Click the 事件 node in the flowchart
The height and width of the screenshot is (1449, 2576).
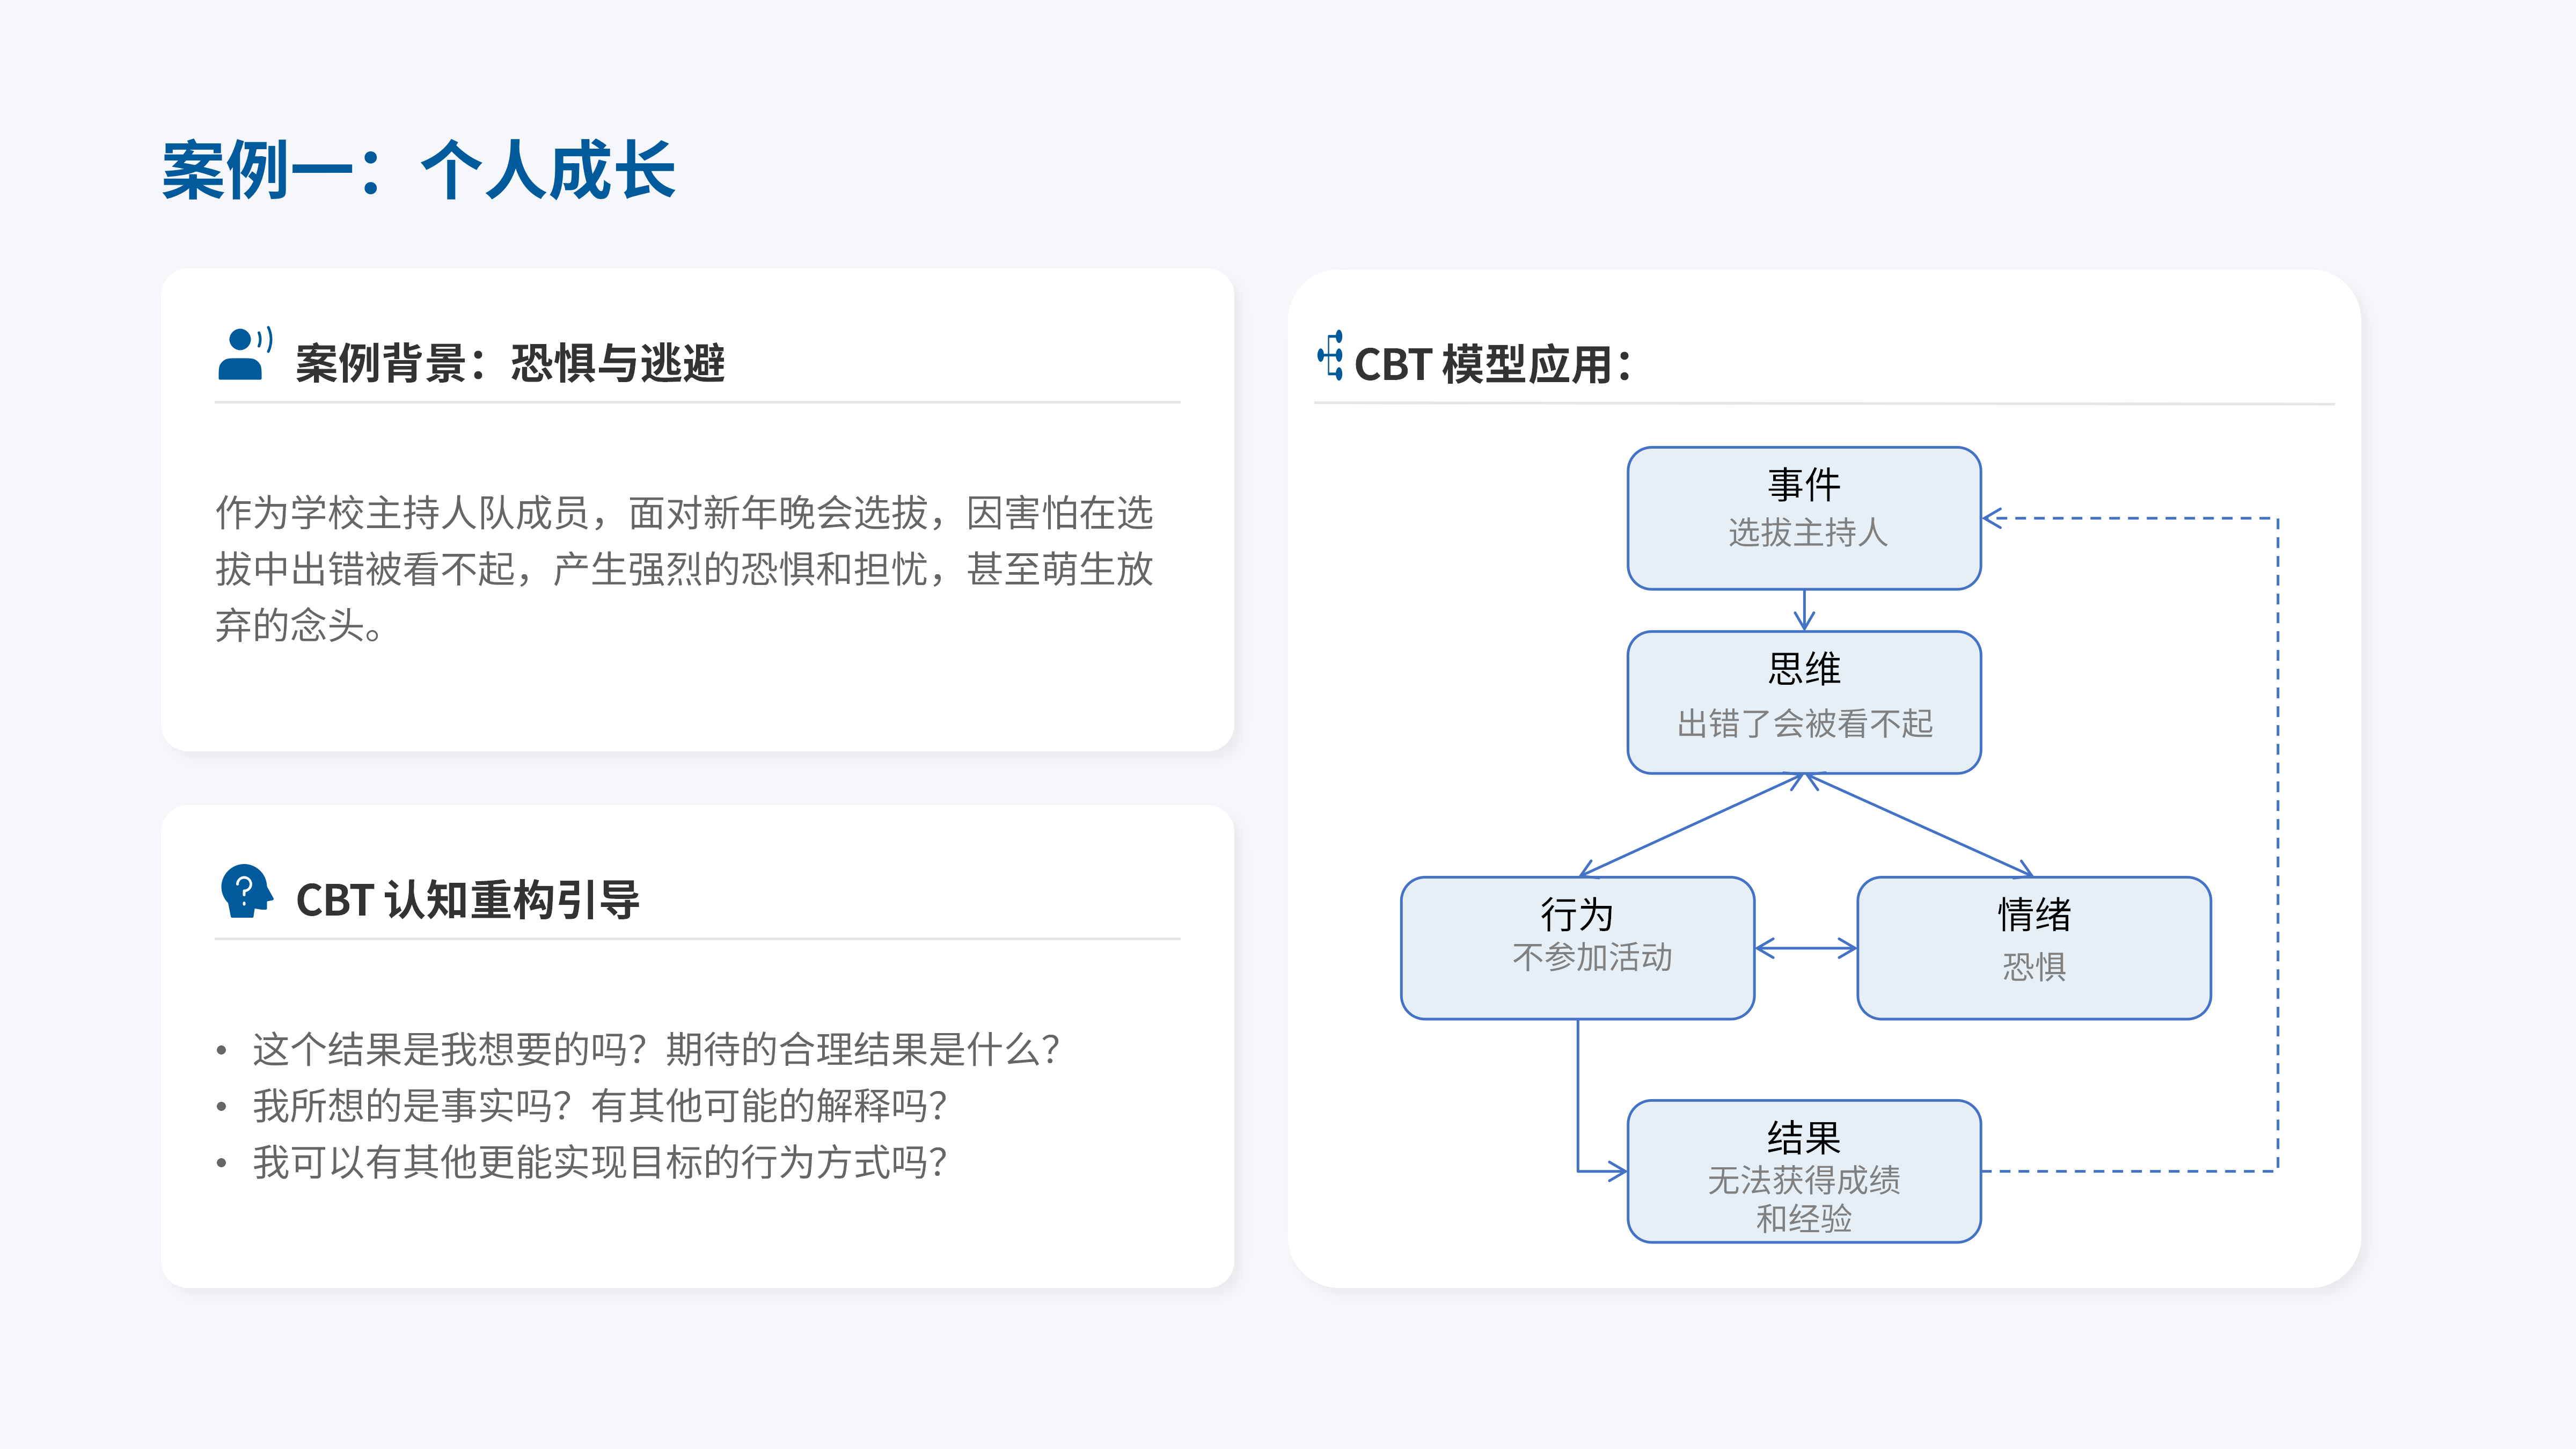pos(1803,516)
